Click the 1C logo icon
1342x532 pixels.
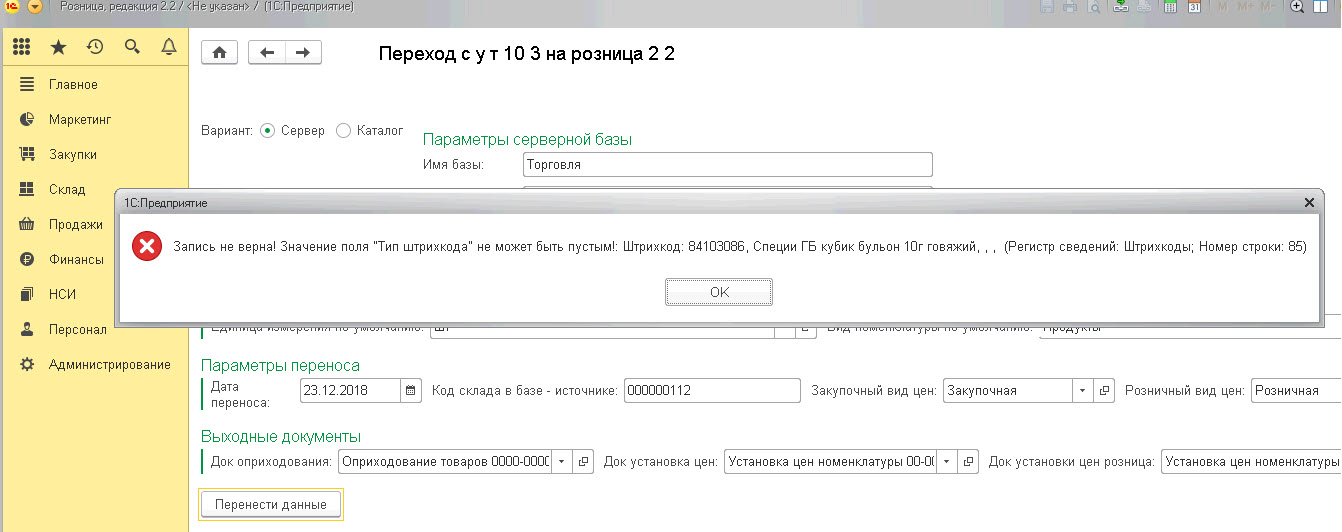tap(11, 7)
